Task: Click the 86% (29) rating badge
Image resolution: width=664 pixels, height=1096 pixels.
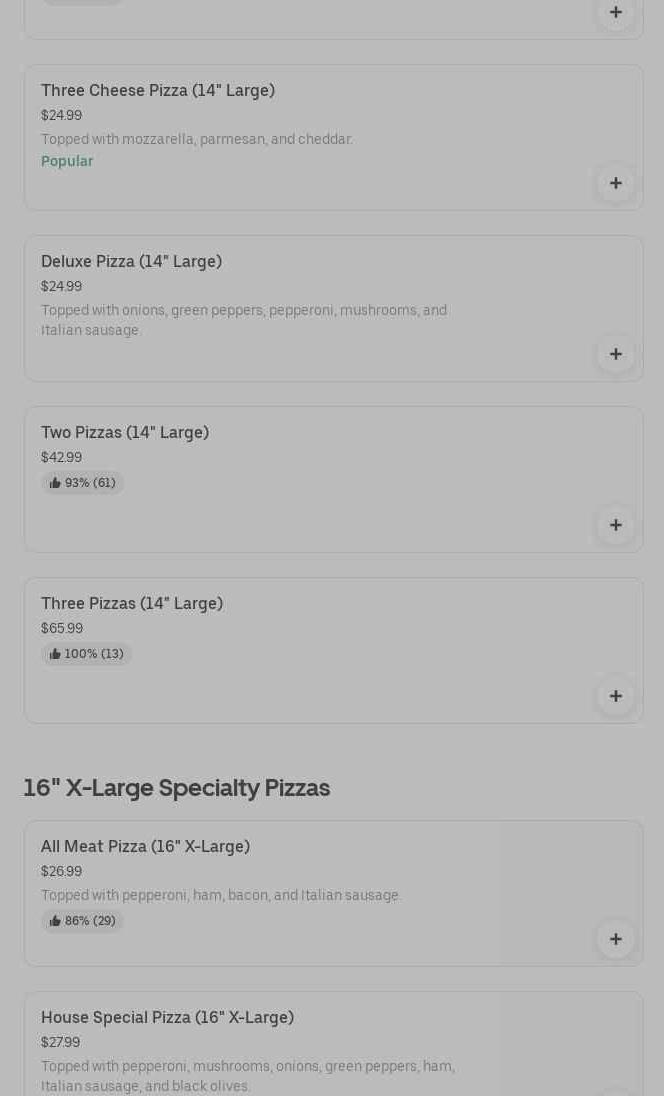Action: (83, 921)
